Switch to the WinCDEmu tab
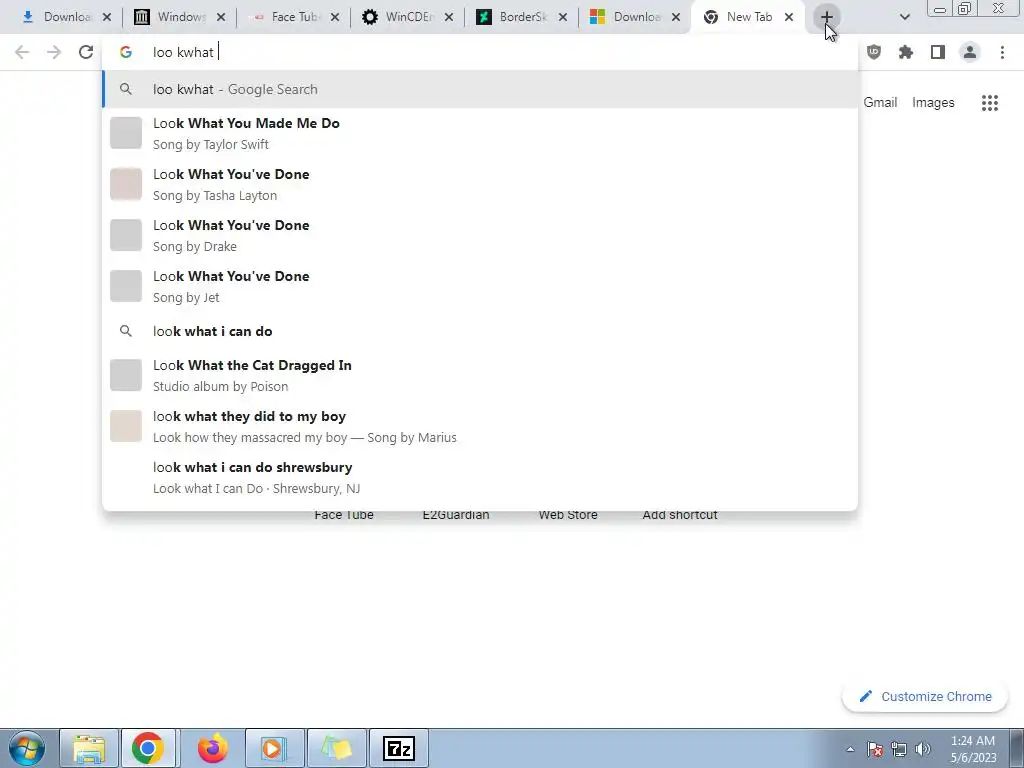 pyautogui.click(x=401, y=17)
